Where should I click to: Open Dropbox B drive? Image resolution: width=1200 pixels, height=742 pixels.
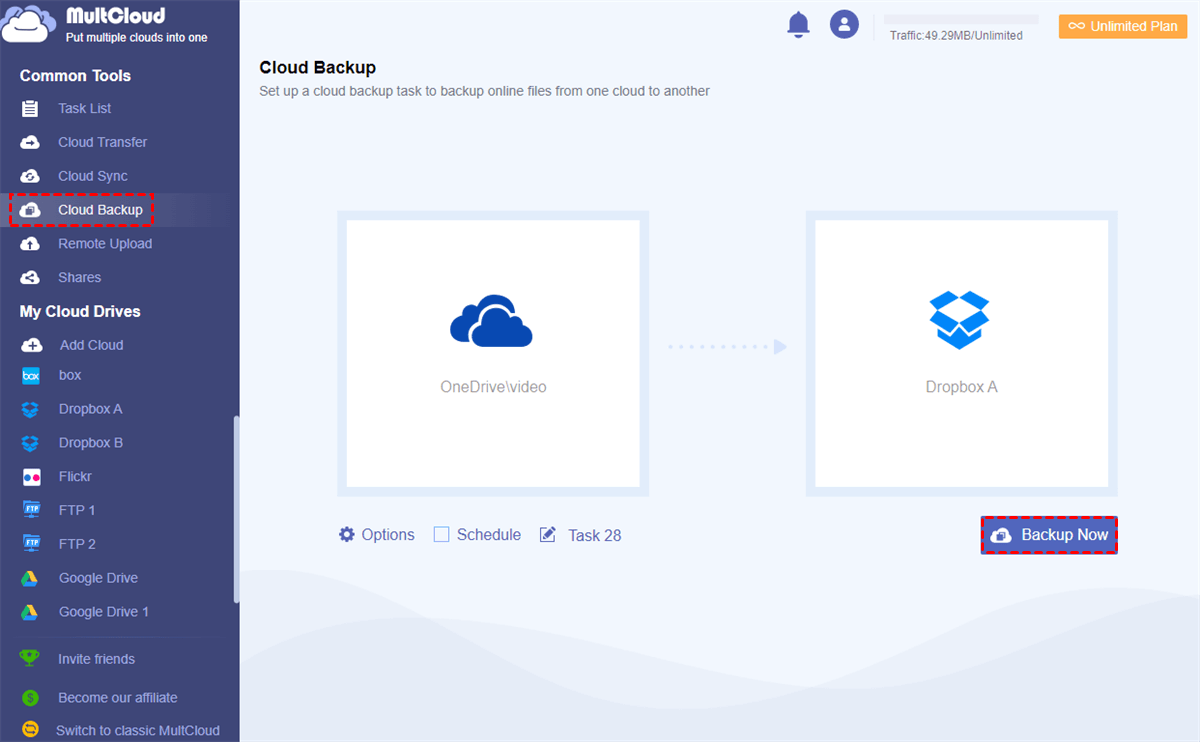pos(91,443)
